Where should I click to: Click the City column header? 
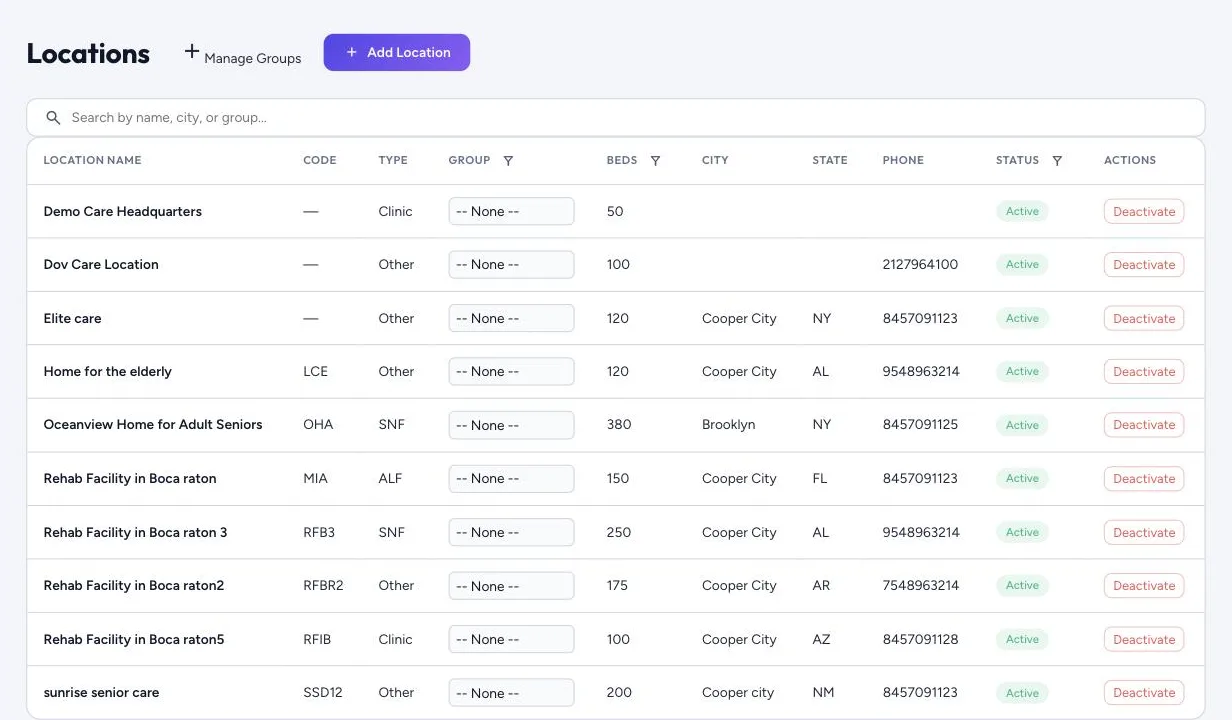[715, 160]
